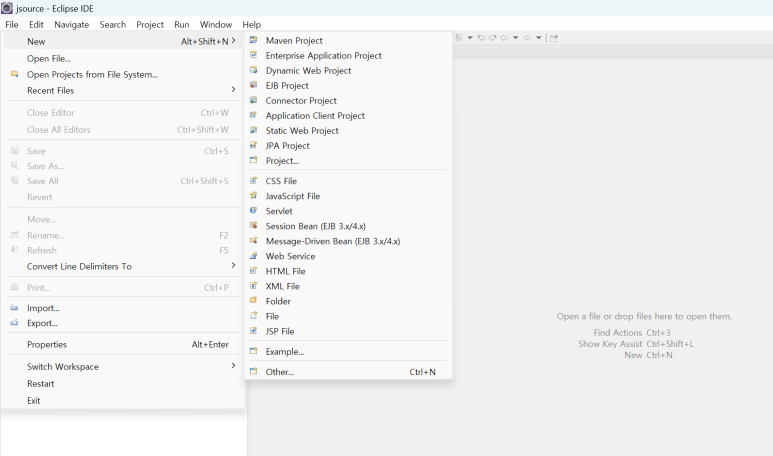773x456 pixels.
Task: Open the Project menu
Action: 150,25
